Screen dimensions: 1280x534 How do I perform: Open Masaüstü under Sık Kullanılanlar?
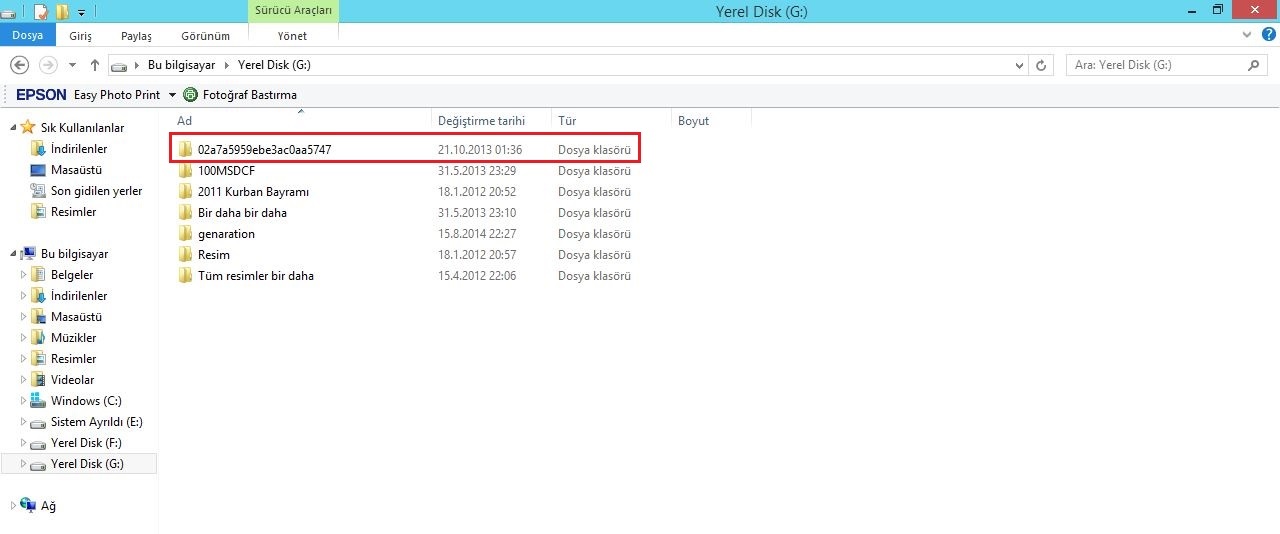pos(76,170)
